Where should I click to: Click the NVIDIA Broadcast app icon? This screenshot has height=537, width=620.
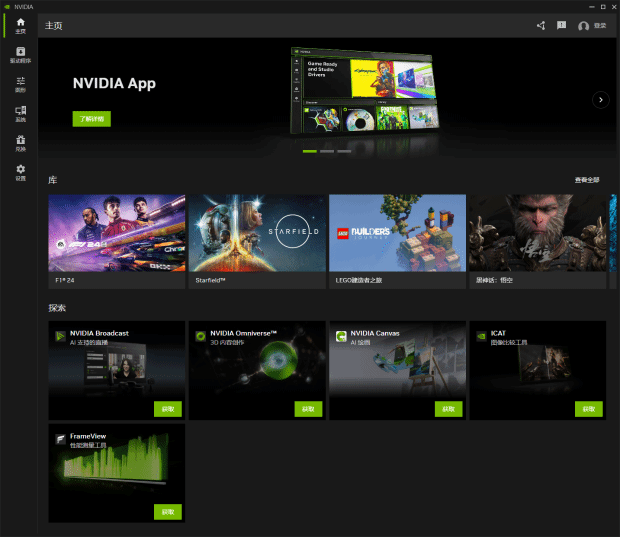[x=60, y=337]
